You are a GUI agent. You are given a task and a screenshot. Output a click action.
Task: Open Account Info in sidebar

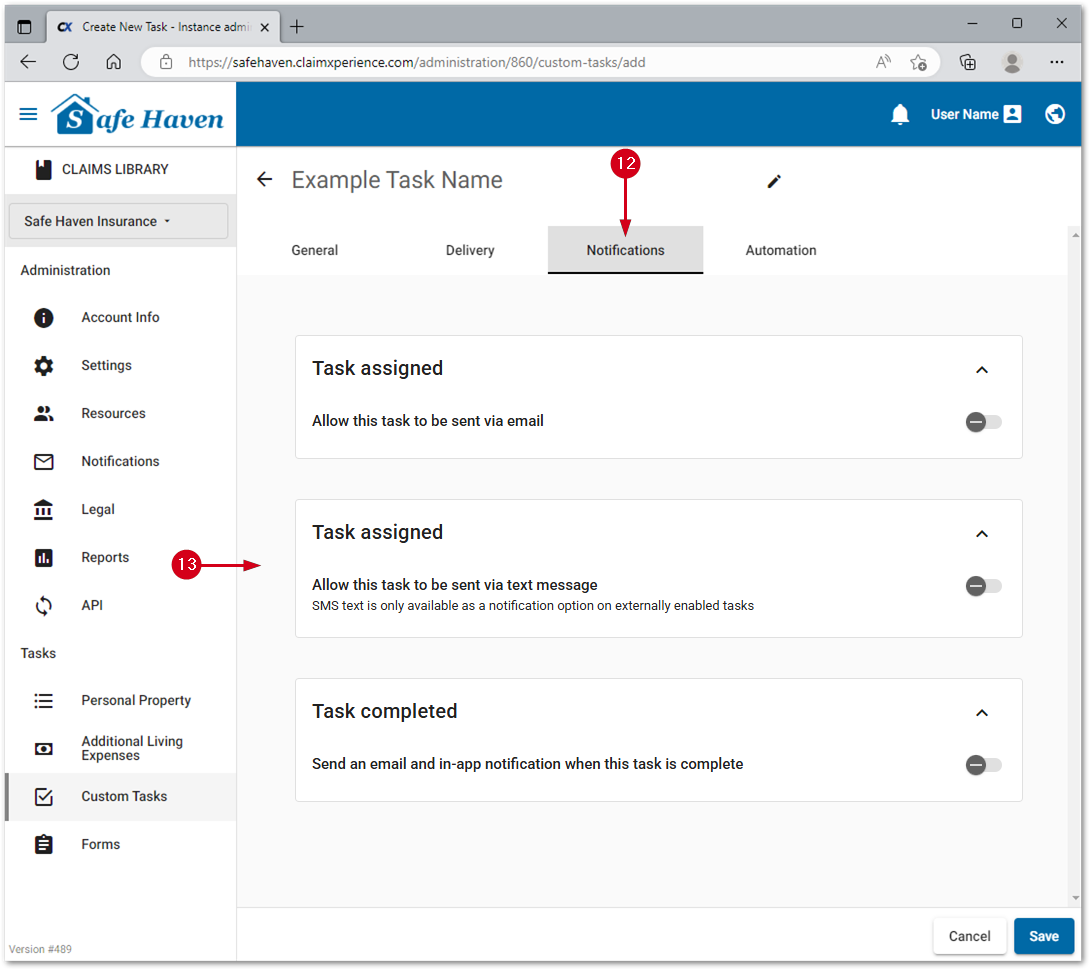tap(120, 317)
